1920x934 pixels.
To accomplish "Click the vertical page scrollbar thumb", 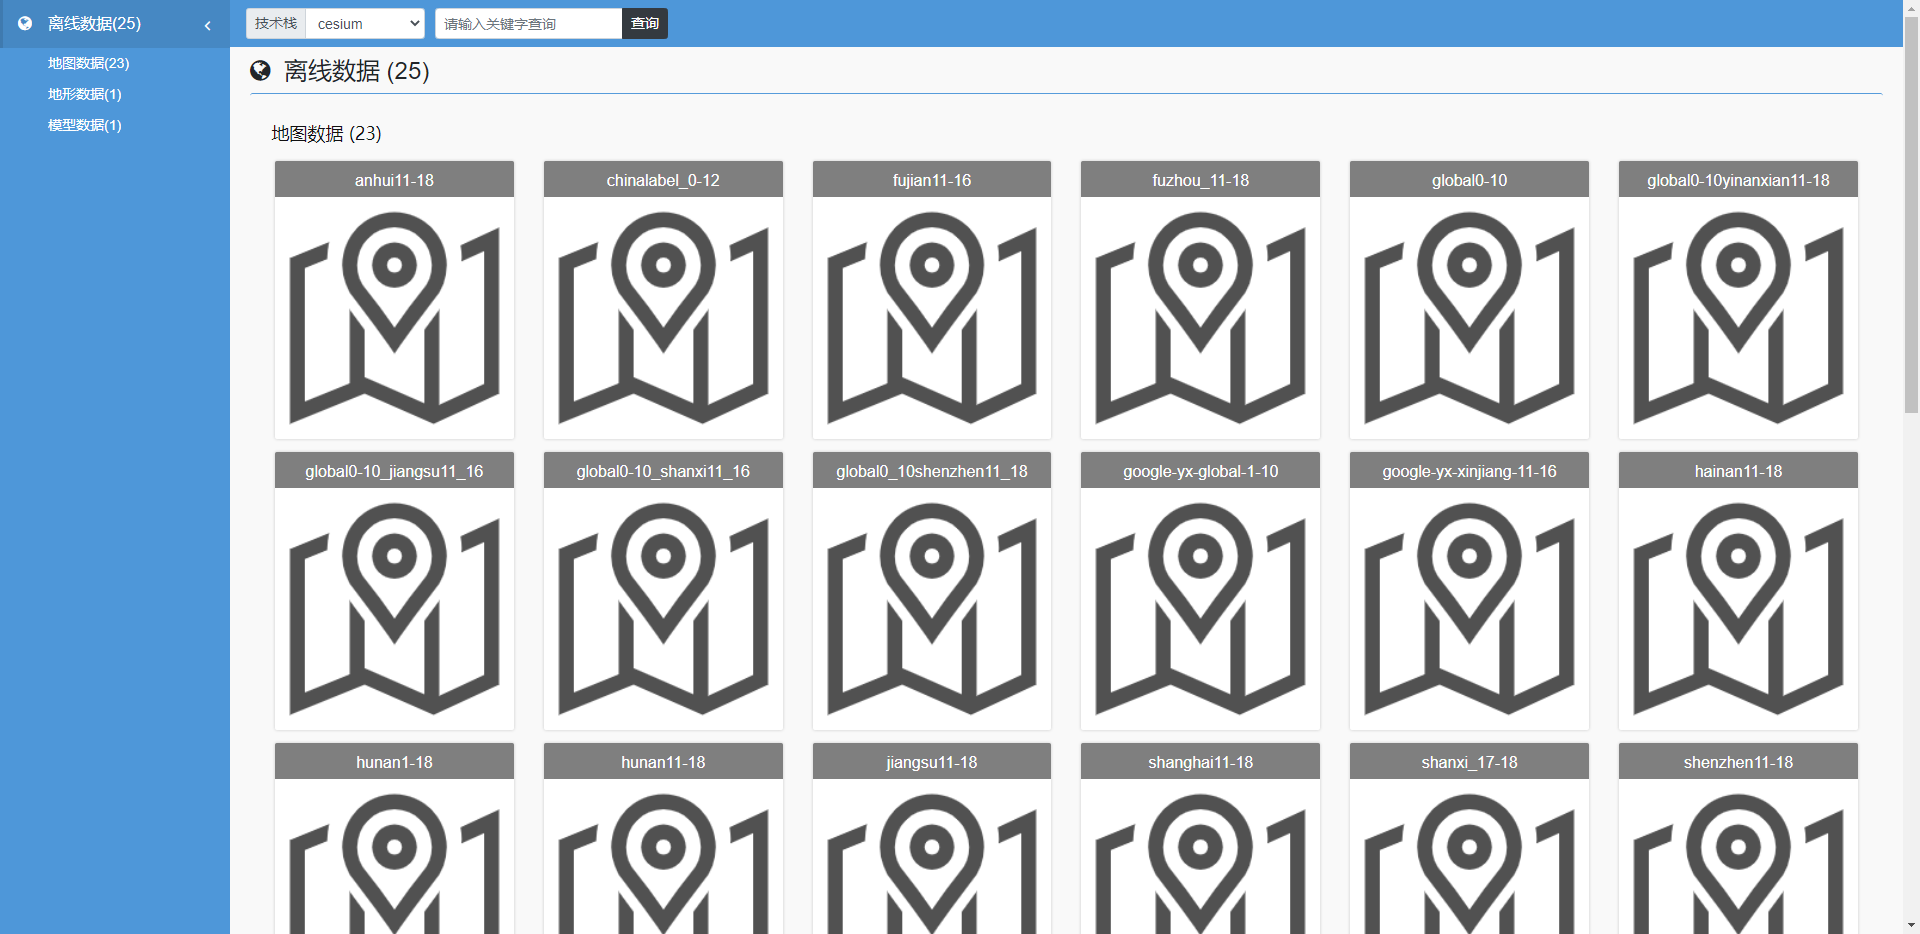I will coord(1911,213).
